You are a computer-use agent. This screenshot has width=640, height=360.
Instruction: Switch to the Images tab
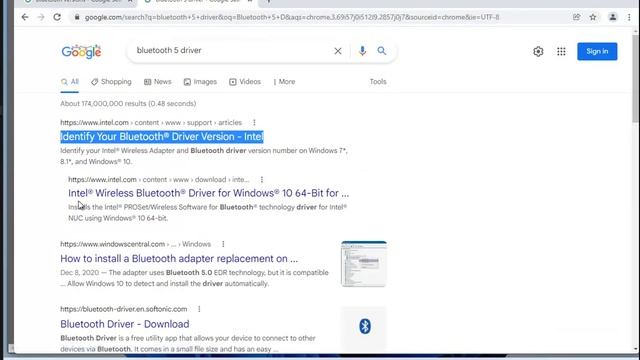click(200, 82)
